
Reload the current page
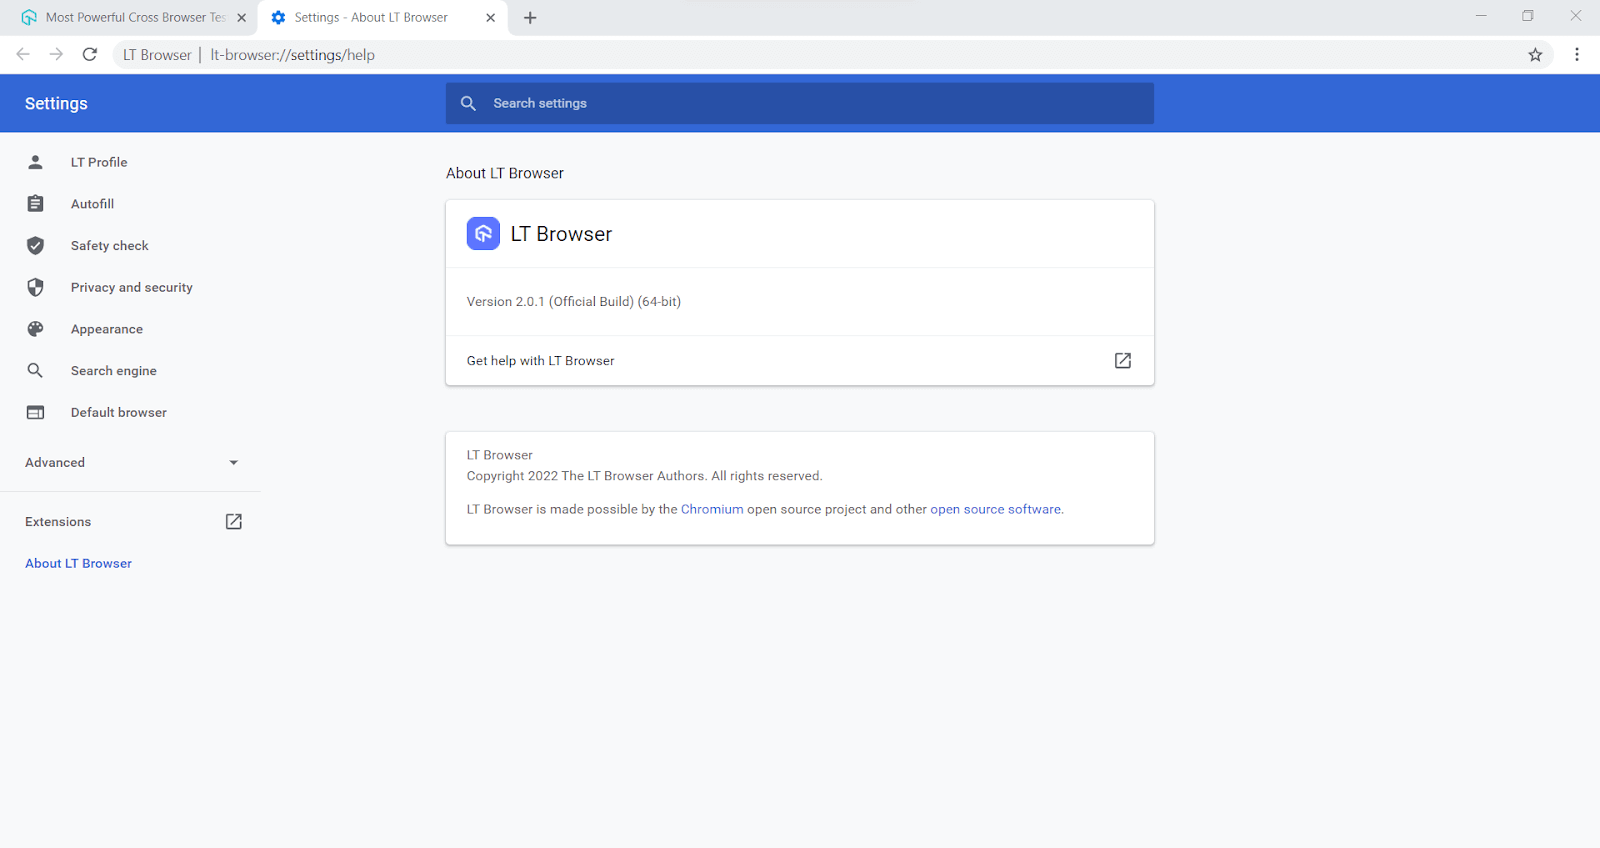point(90,54)
